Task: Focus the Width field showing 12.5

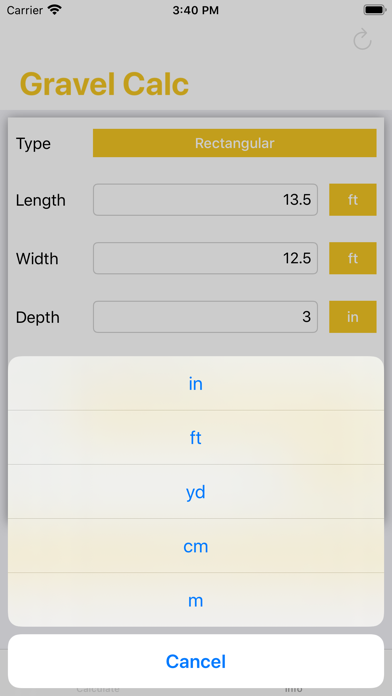Action: click(x=205, y=258)
